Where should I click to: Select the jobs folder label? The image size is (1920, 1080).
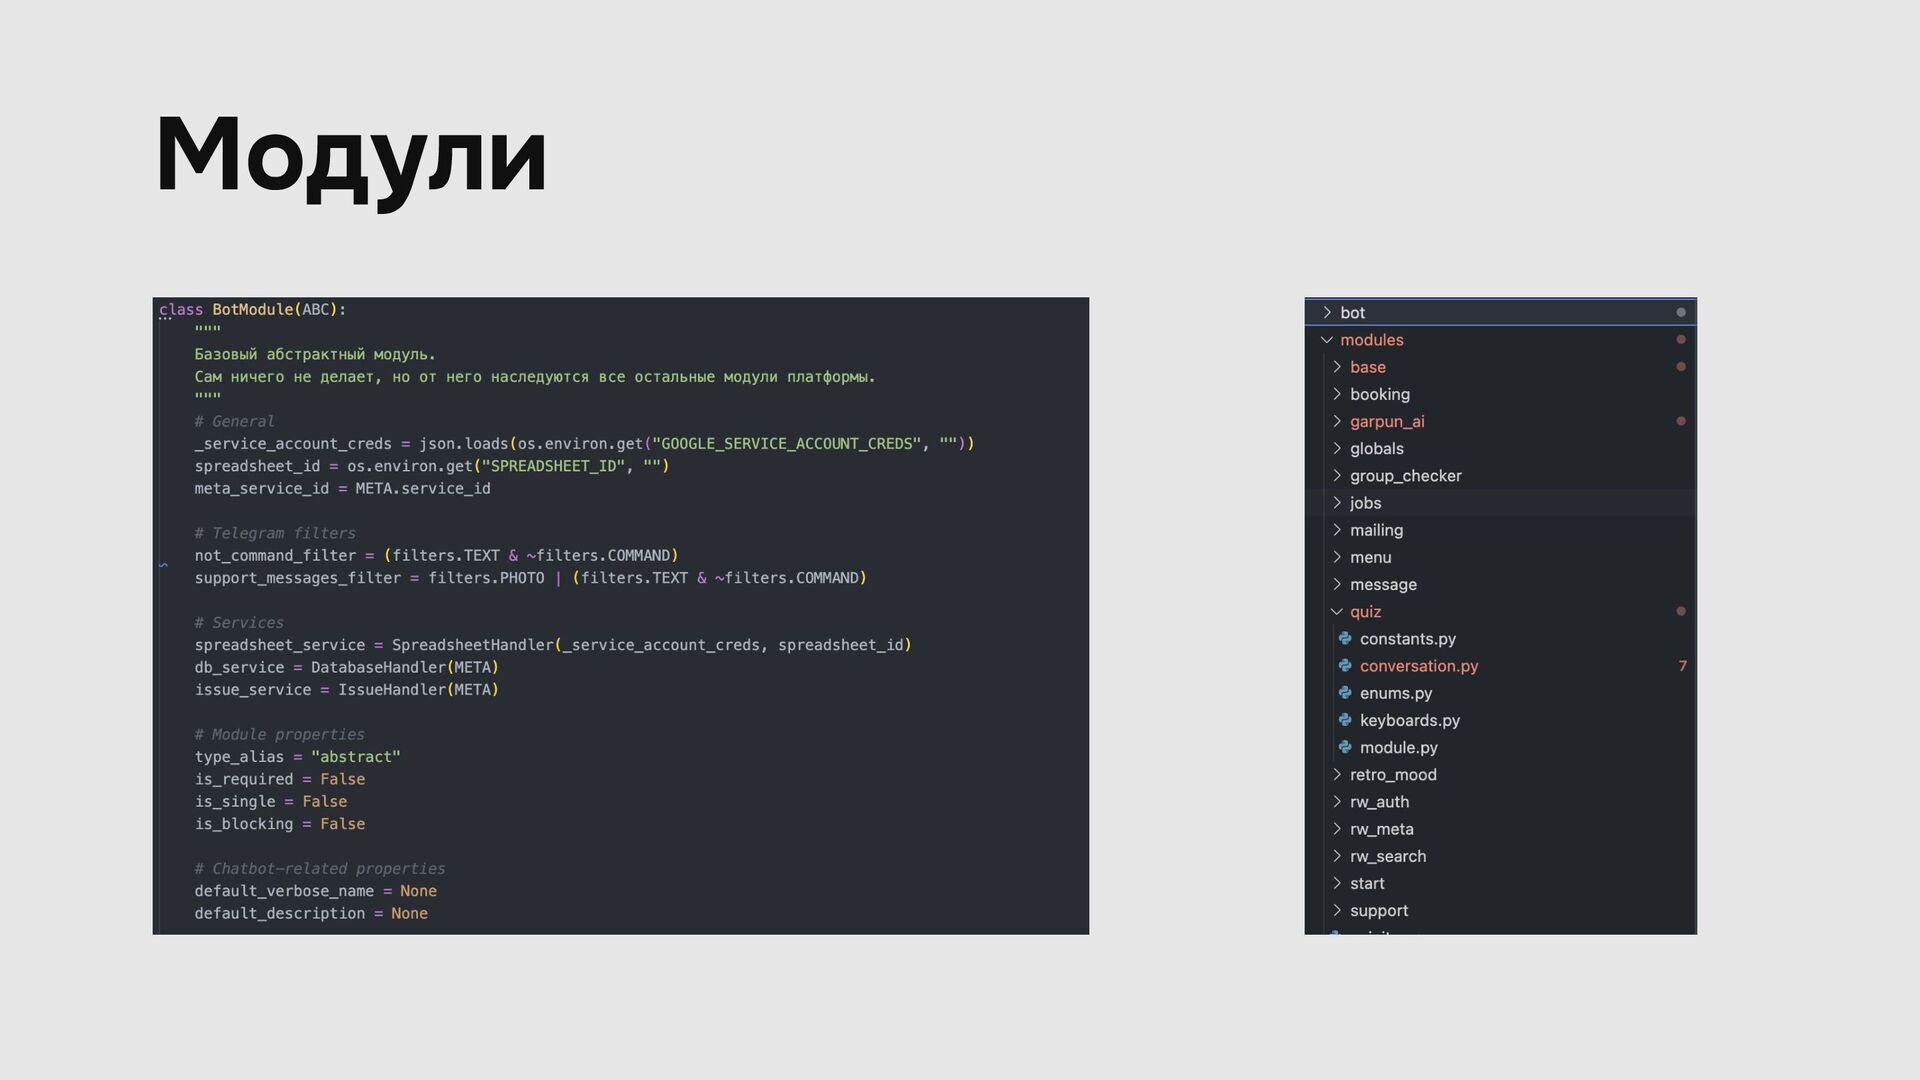coord(1365,503)
